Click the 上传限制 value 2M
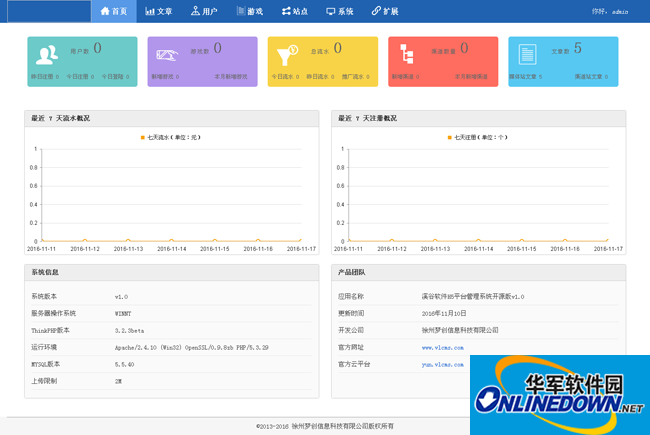Image resolution: width=650 pixels, height=435 pixels. pos(119,382)
